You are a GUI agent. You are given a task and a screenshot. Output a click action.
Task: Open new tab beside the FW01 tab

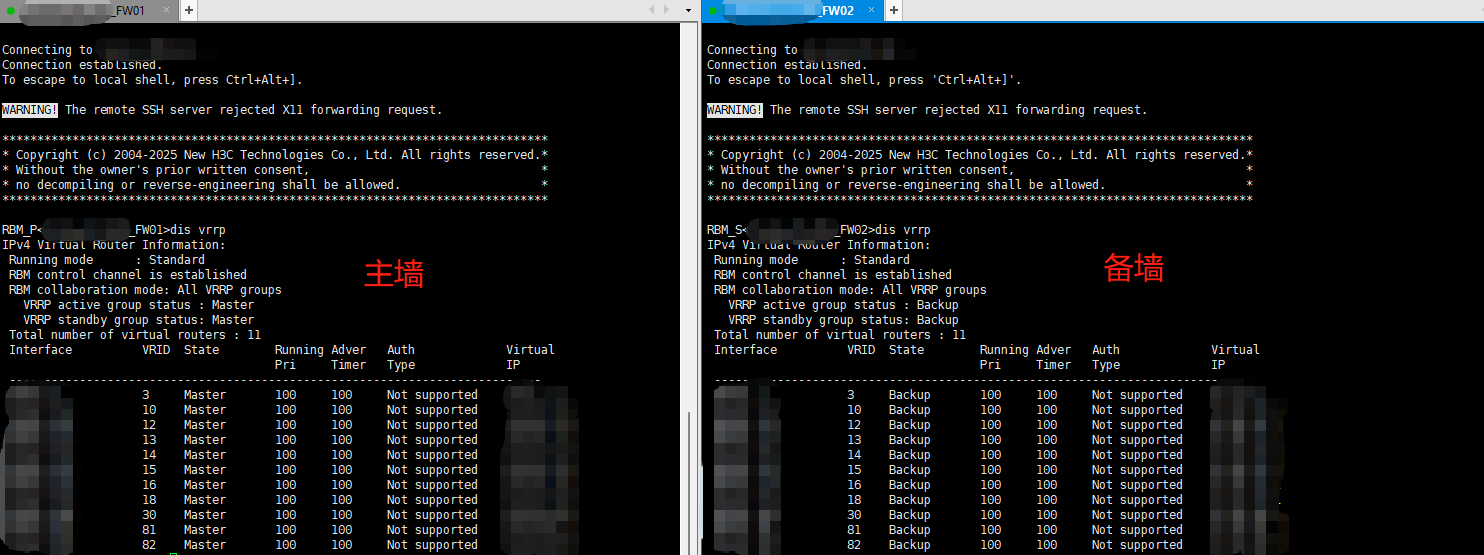(x=188, y=10)
